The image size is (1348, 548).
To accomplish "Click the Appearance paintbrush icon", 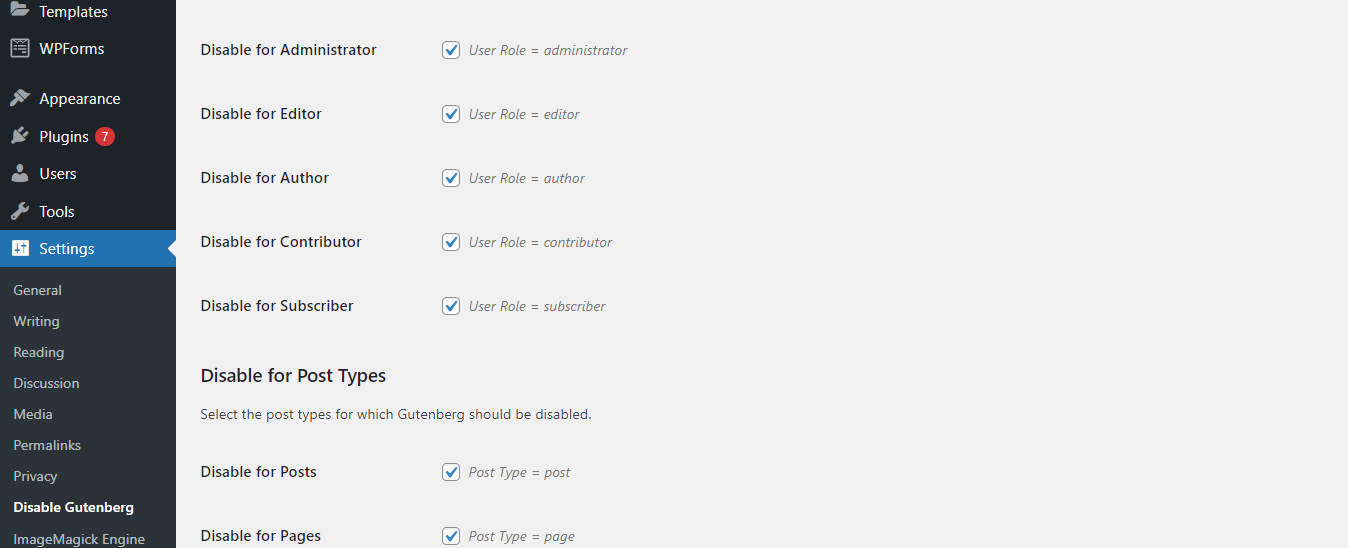I will coord(20,98).
